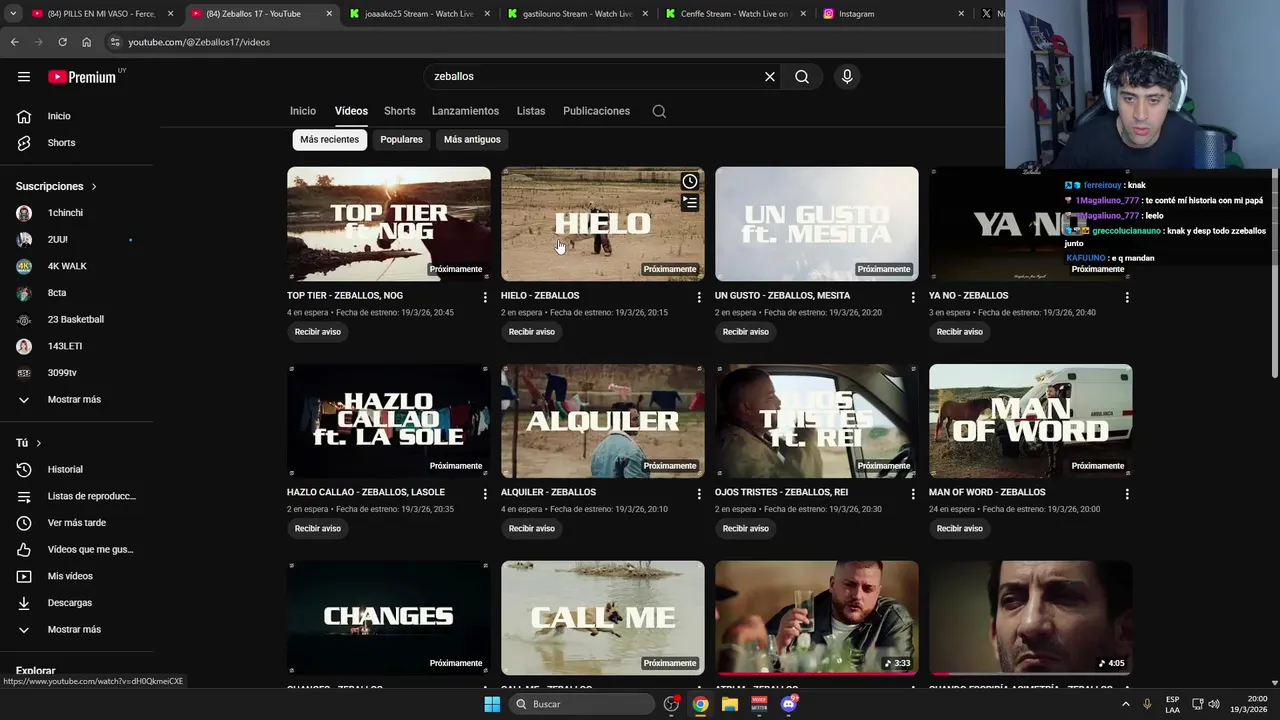
Task: Clear the search text with X icon
Action: (770, 77)
